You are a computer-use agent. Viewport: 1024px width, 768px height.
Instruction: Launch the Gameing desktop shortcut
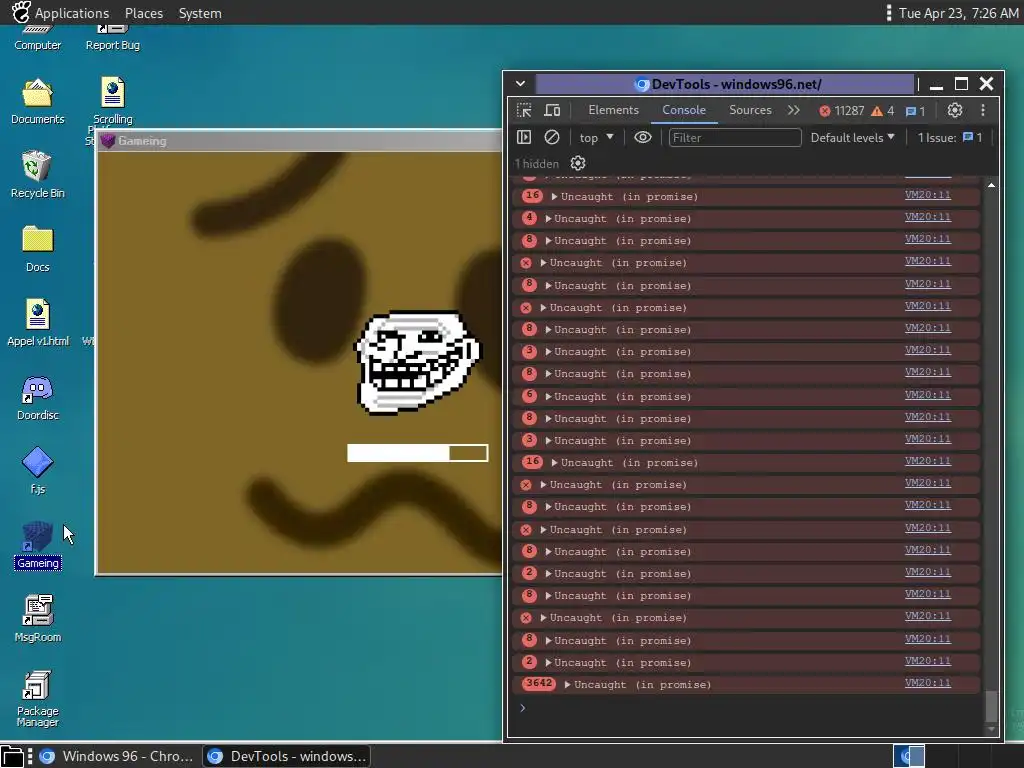(38, 545)
